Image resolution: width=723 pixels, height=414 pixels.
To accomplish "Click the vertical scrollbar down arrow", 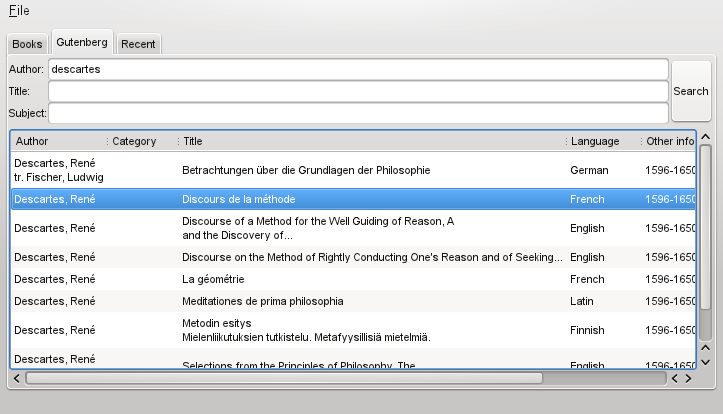I will (x=705, y=361).
